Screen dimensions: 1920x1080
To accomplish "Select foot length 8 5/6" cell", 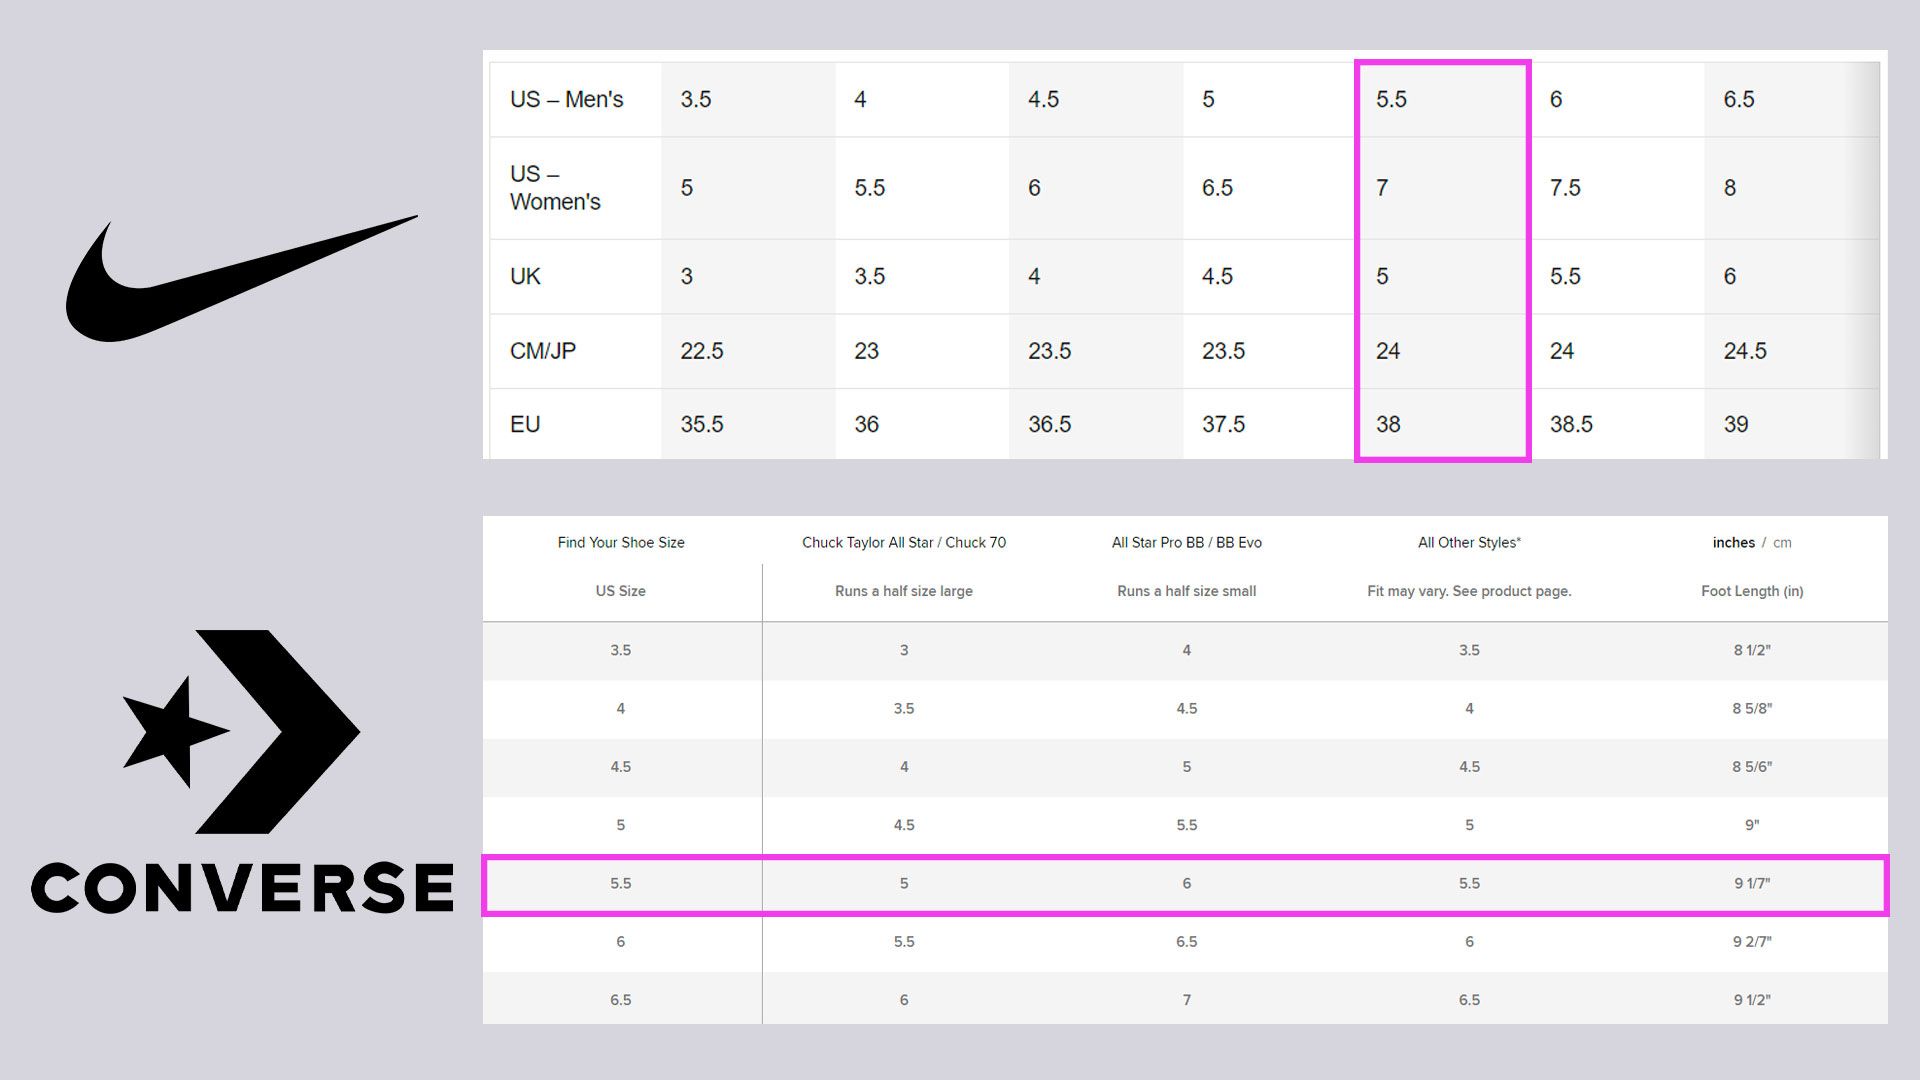I will (x=1752, y=767).
